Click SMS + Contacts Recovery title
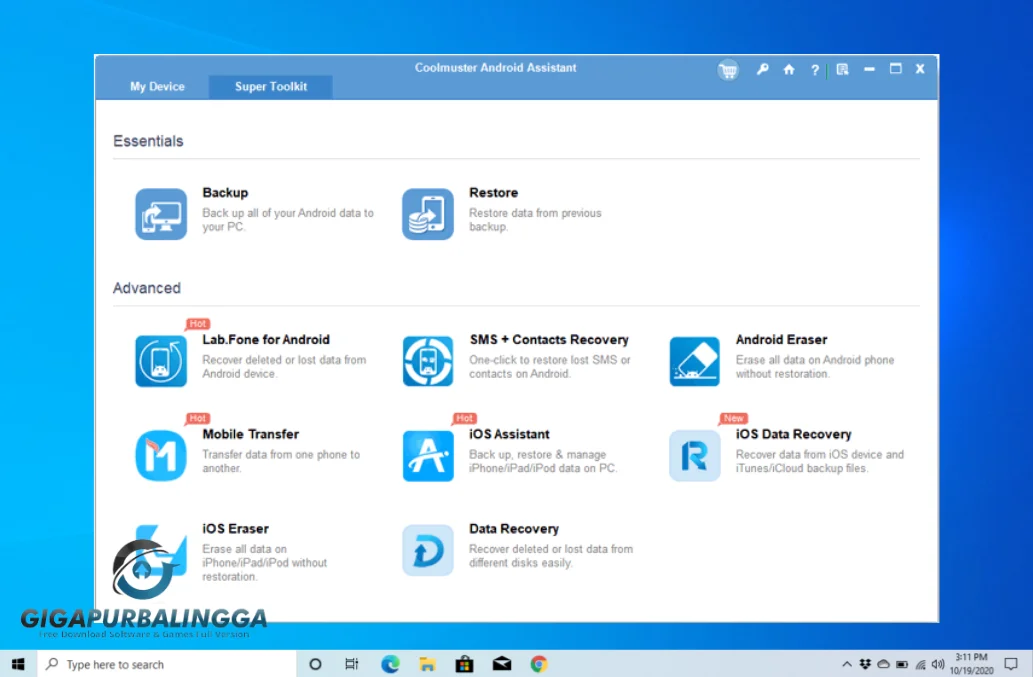The height and width of the screenshot is (677, 1033). (549, 340)
